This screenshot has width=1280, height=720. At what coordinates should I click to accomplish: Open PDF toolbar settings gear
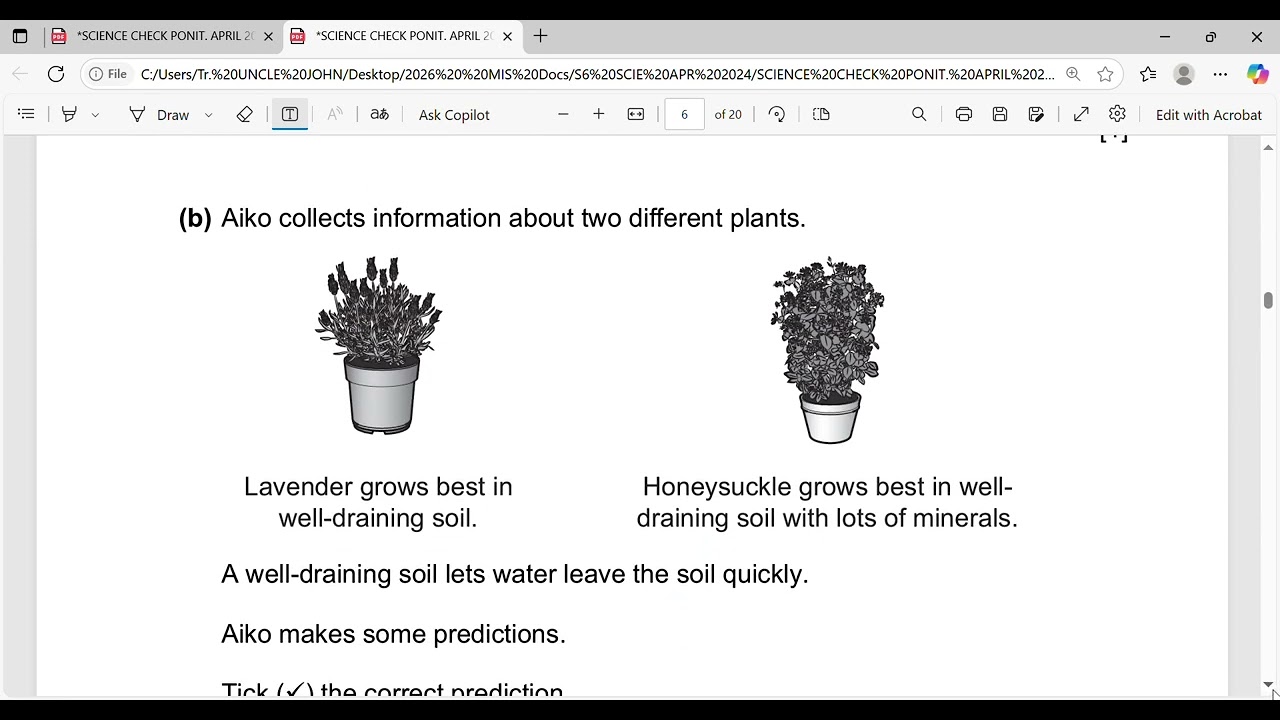[1118, 115]
